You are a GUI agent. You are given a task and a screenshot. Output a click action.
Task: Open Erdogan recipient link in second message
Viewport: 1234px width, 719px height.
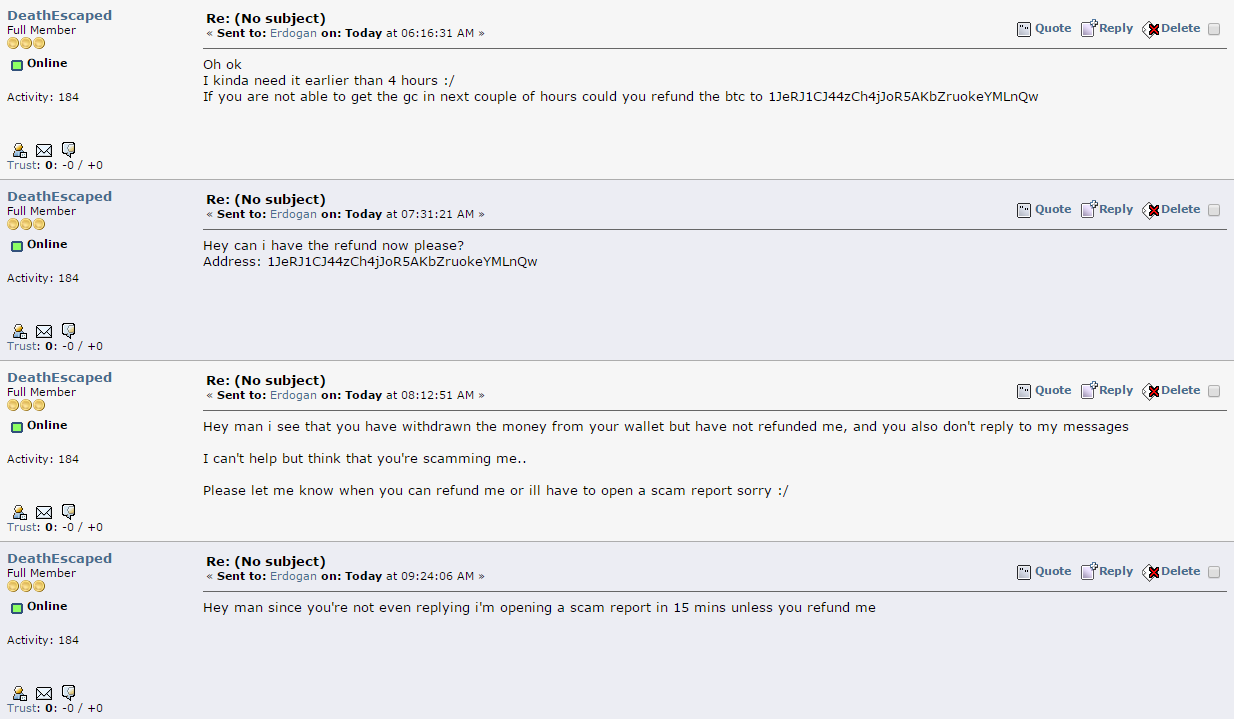point(293,214)
